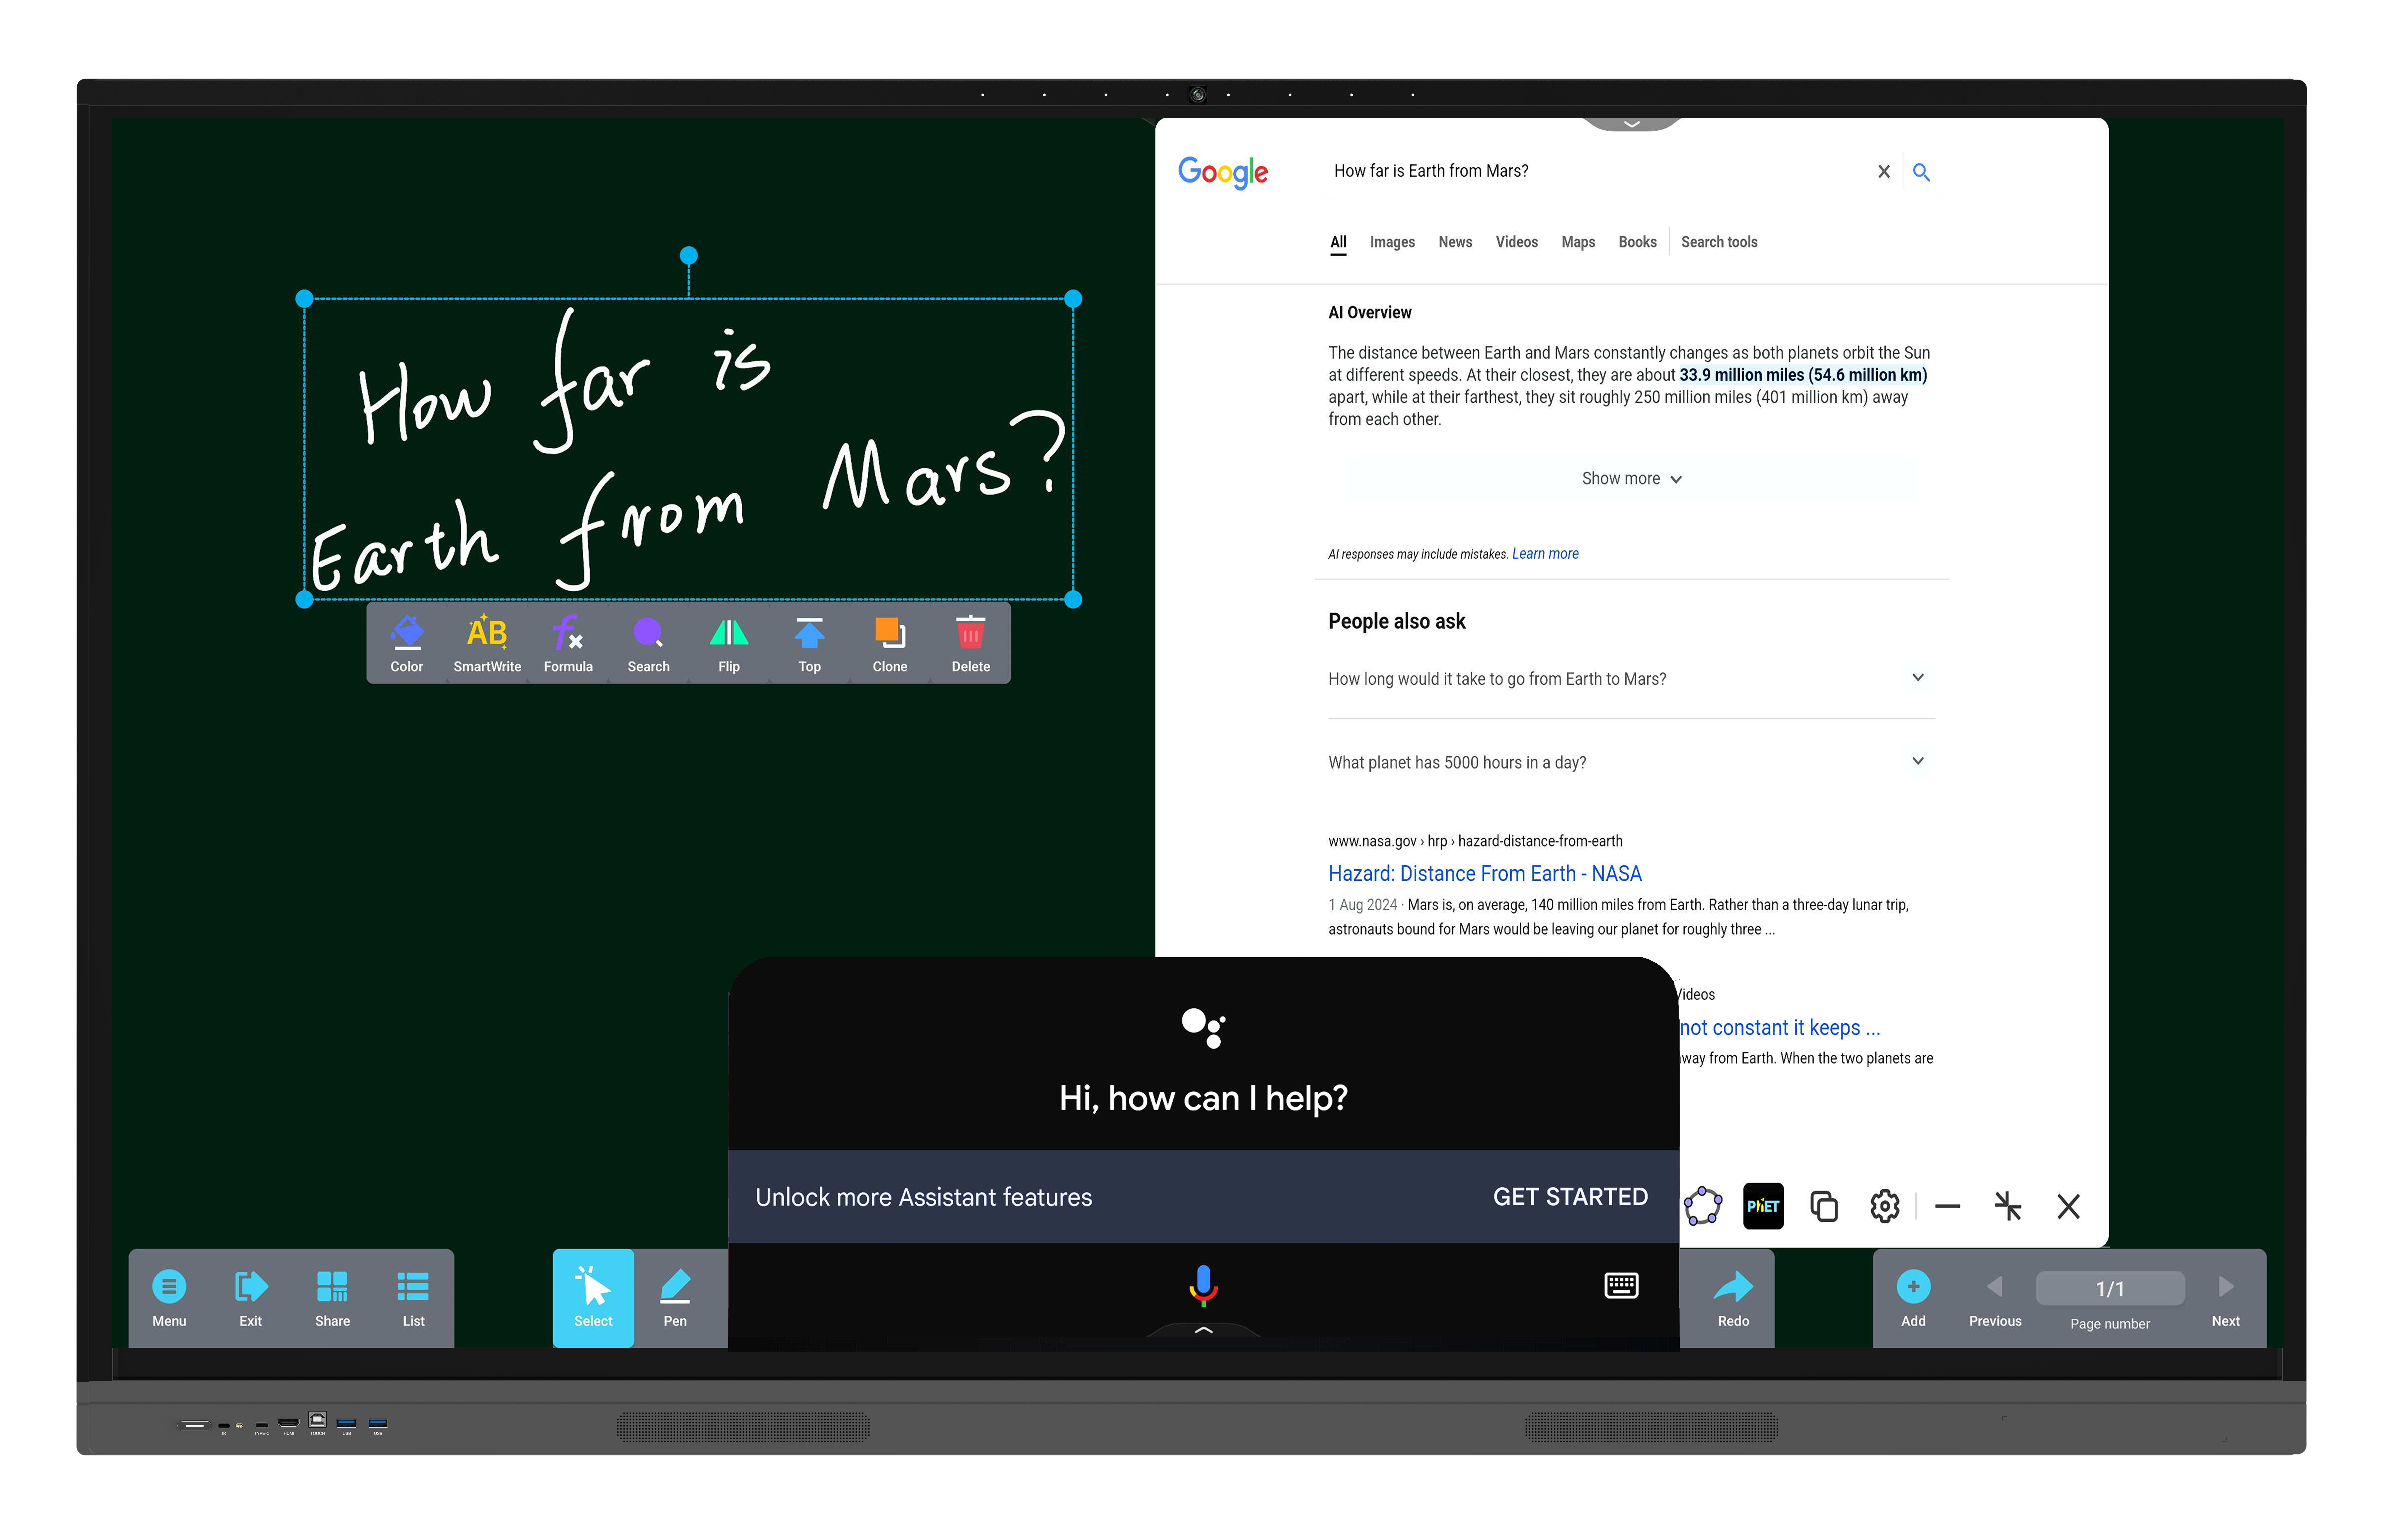Click the nasa.gov breadcrumb URL text
The image size is (2408, 1534).
tap(1475, 841)
